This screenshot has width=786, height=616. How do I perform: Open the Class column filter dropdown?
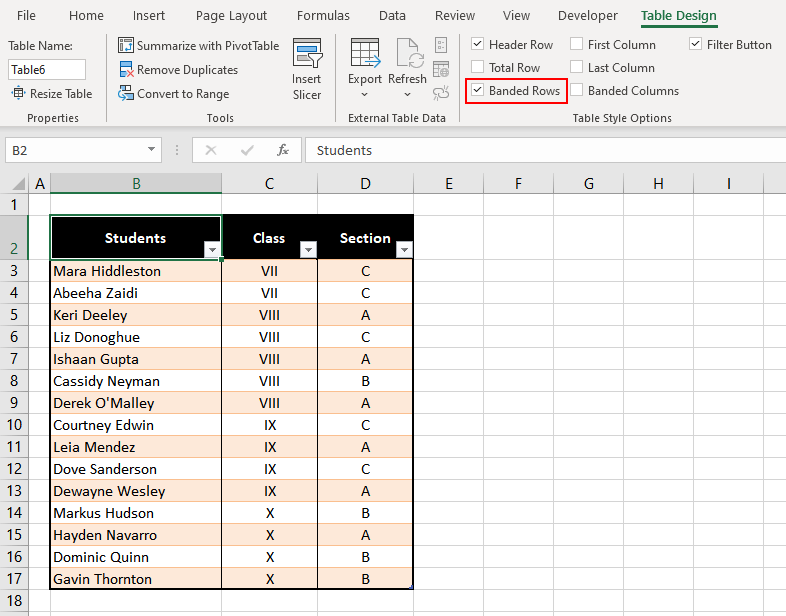tap(308, 250)
